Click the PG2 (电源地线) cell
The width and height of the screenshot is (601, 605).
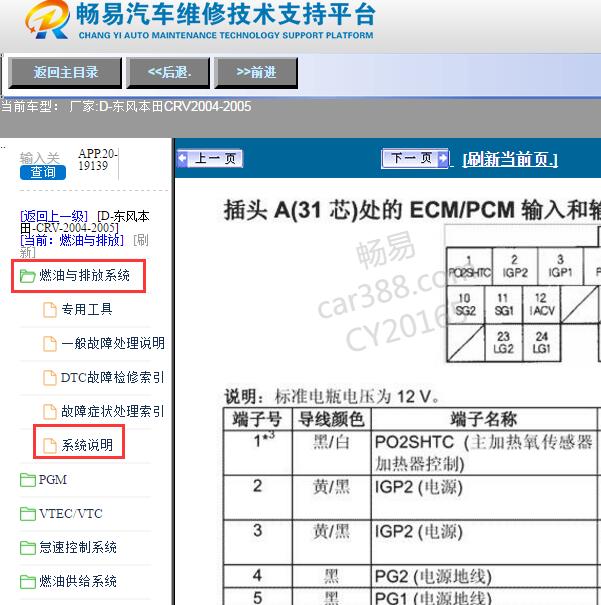(x=484, y=576)
